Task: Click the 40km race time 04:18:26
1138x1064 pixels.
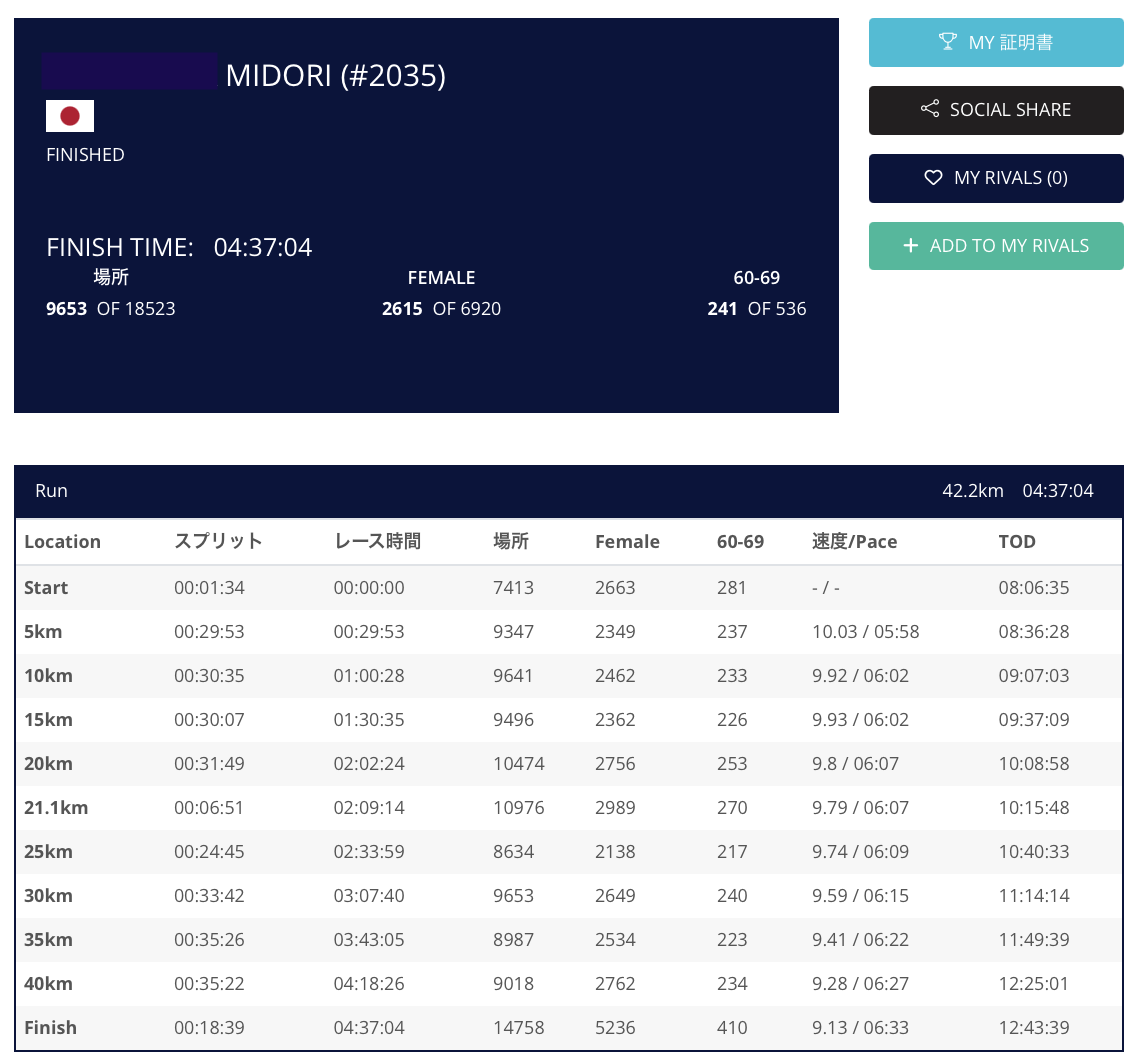Action: pos(369,984)
